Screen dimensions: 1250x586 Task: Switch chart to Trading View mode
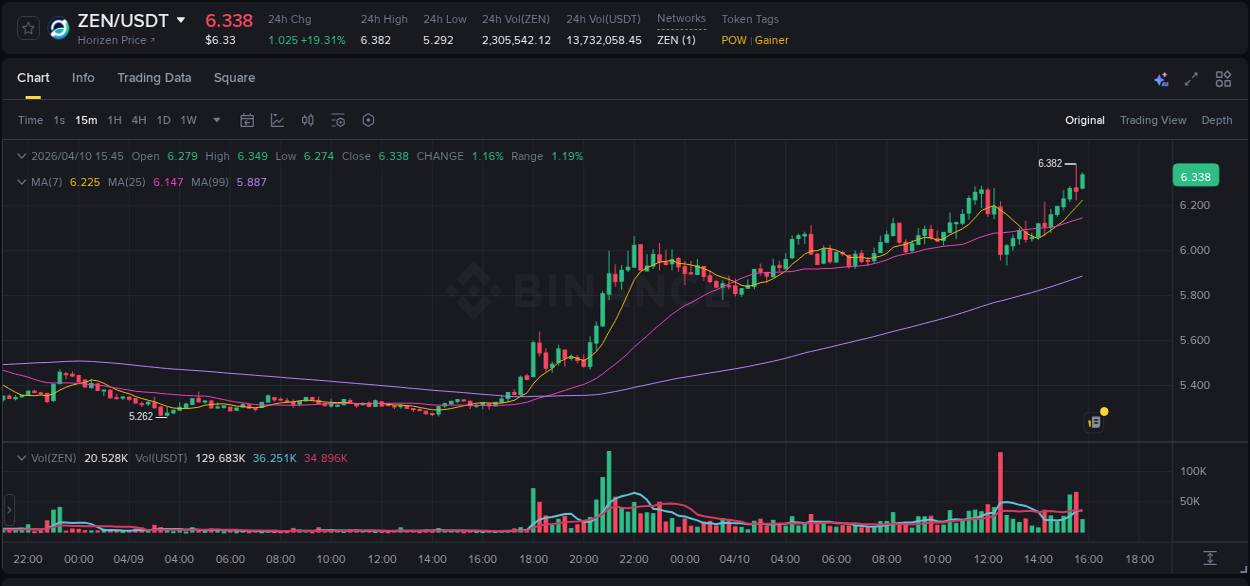pos(1153,120)
